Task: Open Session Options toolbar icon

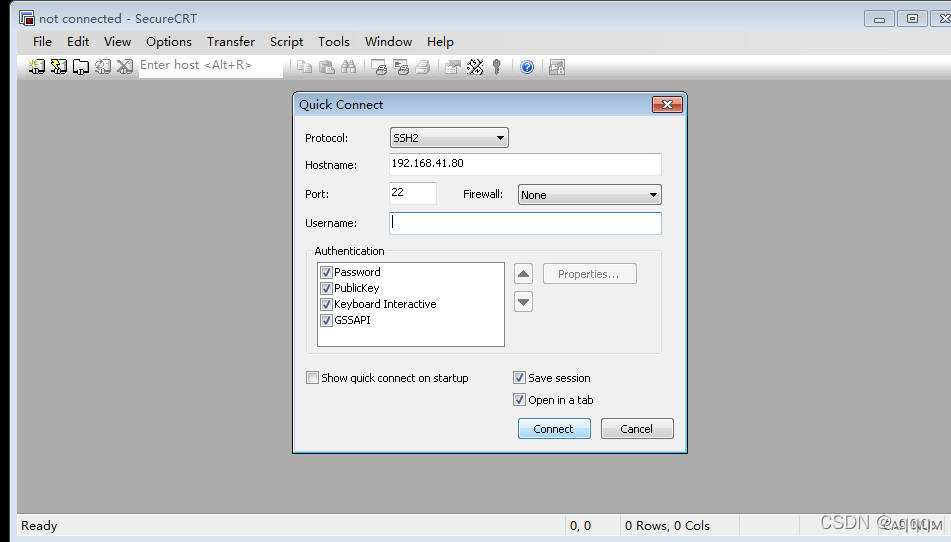Action: [x=452, y=67]
